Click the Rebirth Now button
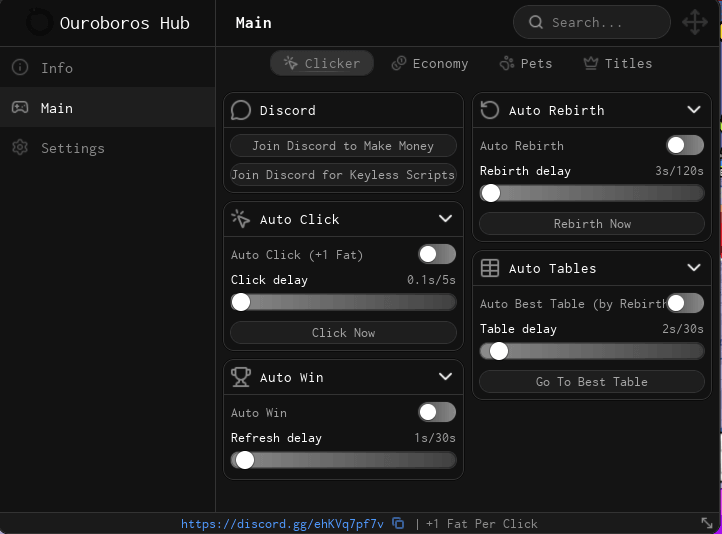The height and width of the screenshot is (534, 722). coord(592,224)
